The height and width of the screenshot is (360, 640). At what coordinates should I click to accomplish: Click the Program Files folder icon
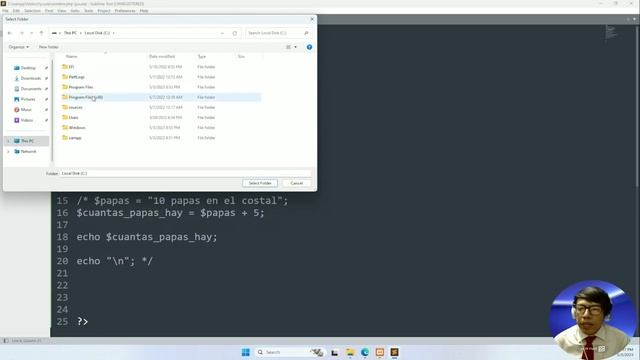pyautogui.click(x=64, y=87)
